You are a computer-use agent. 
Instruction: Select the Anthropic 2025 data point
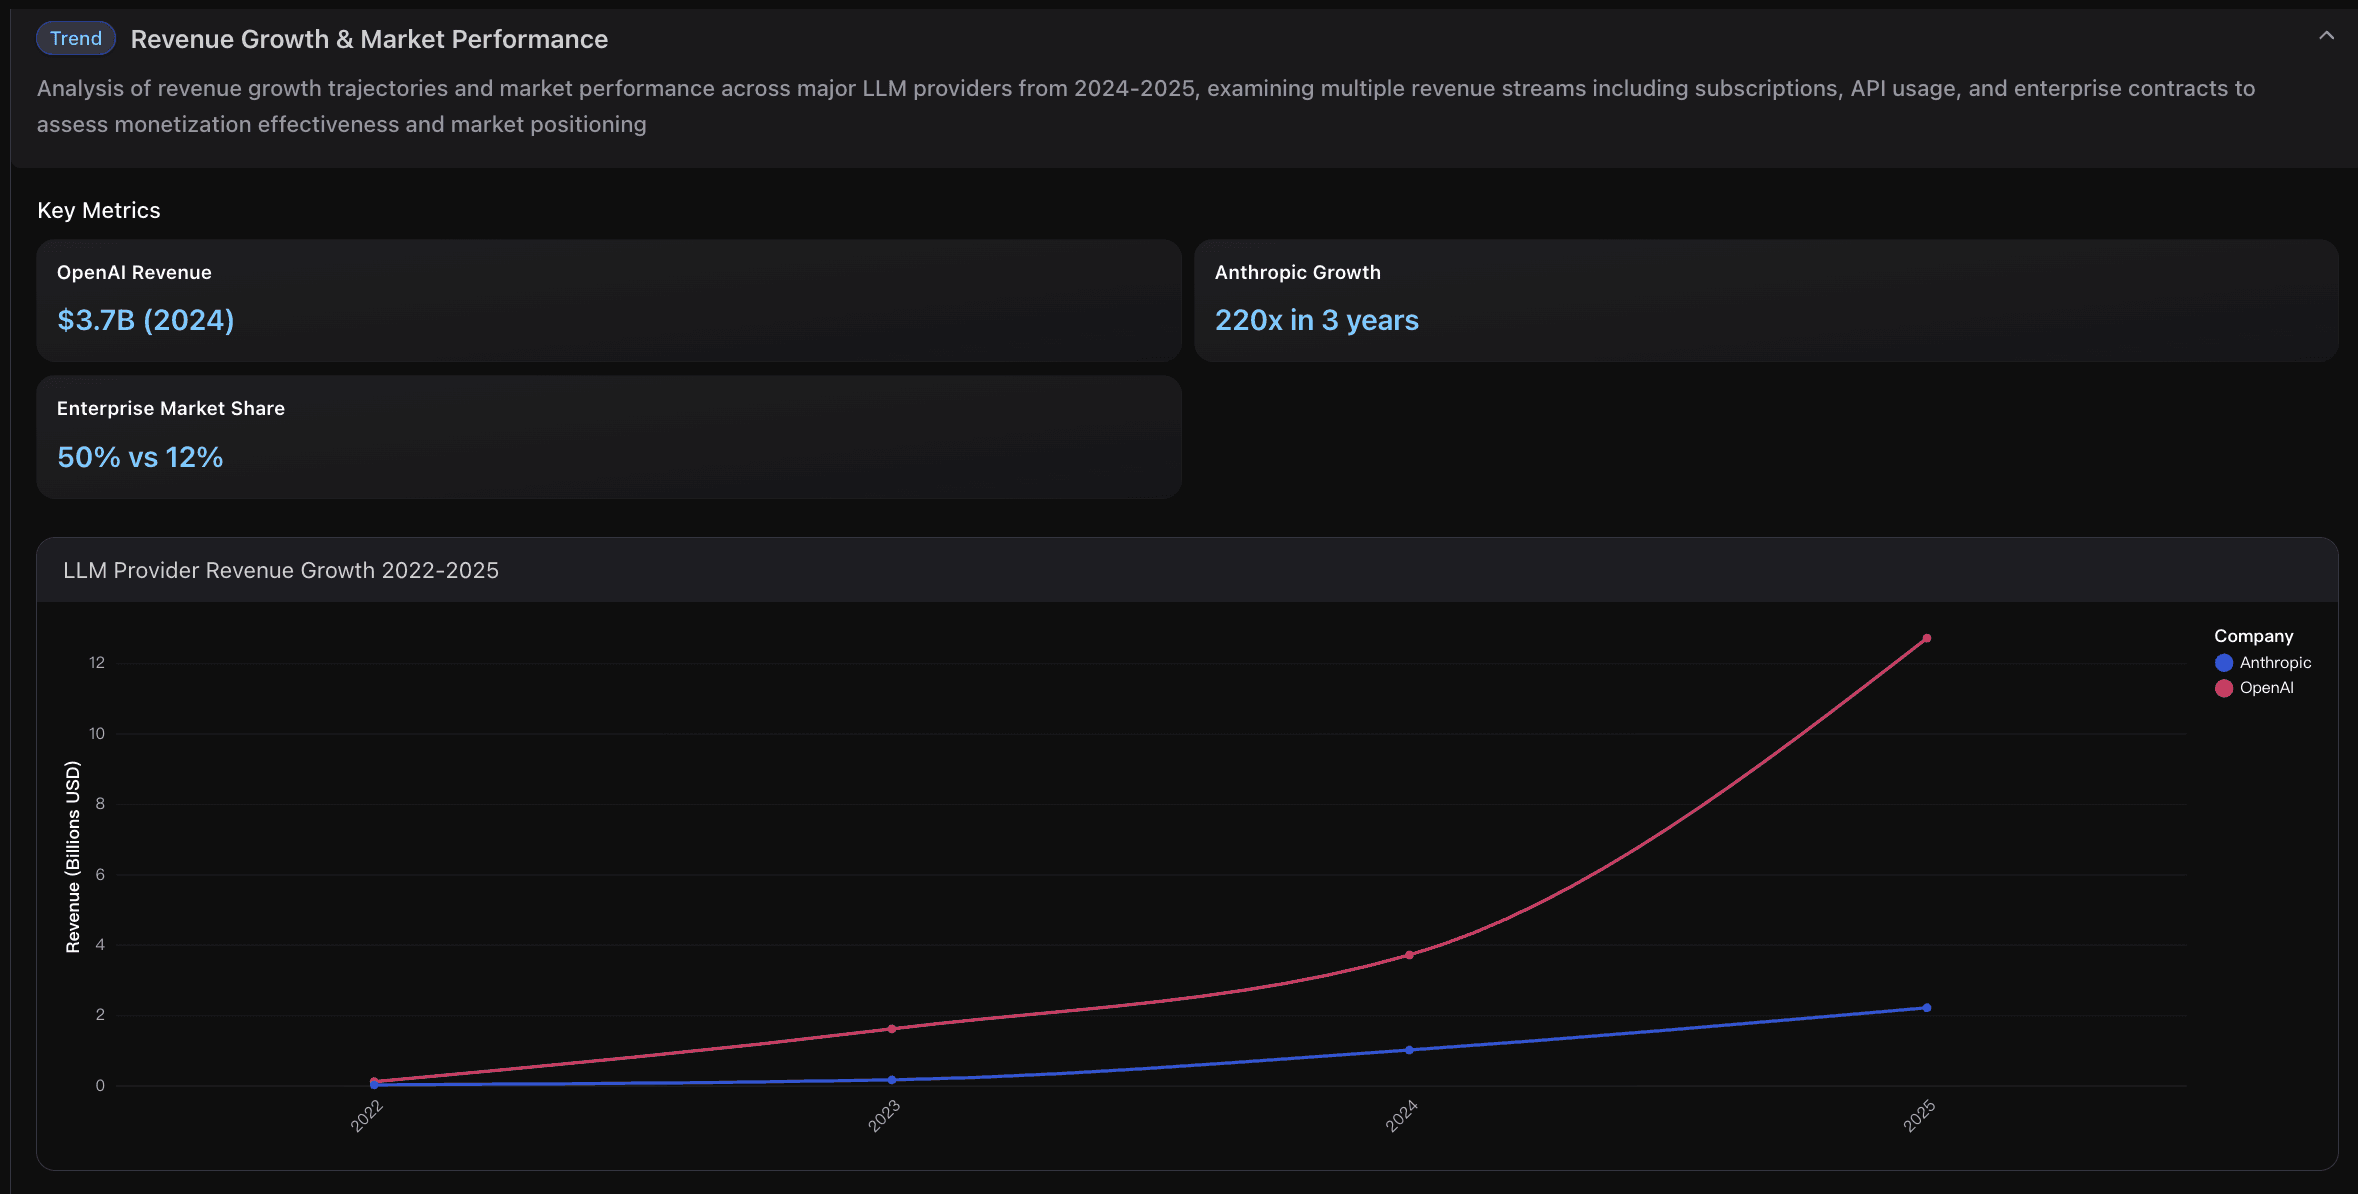click(1927, 1008)
